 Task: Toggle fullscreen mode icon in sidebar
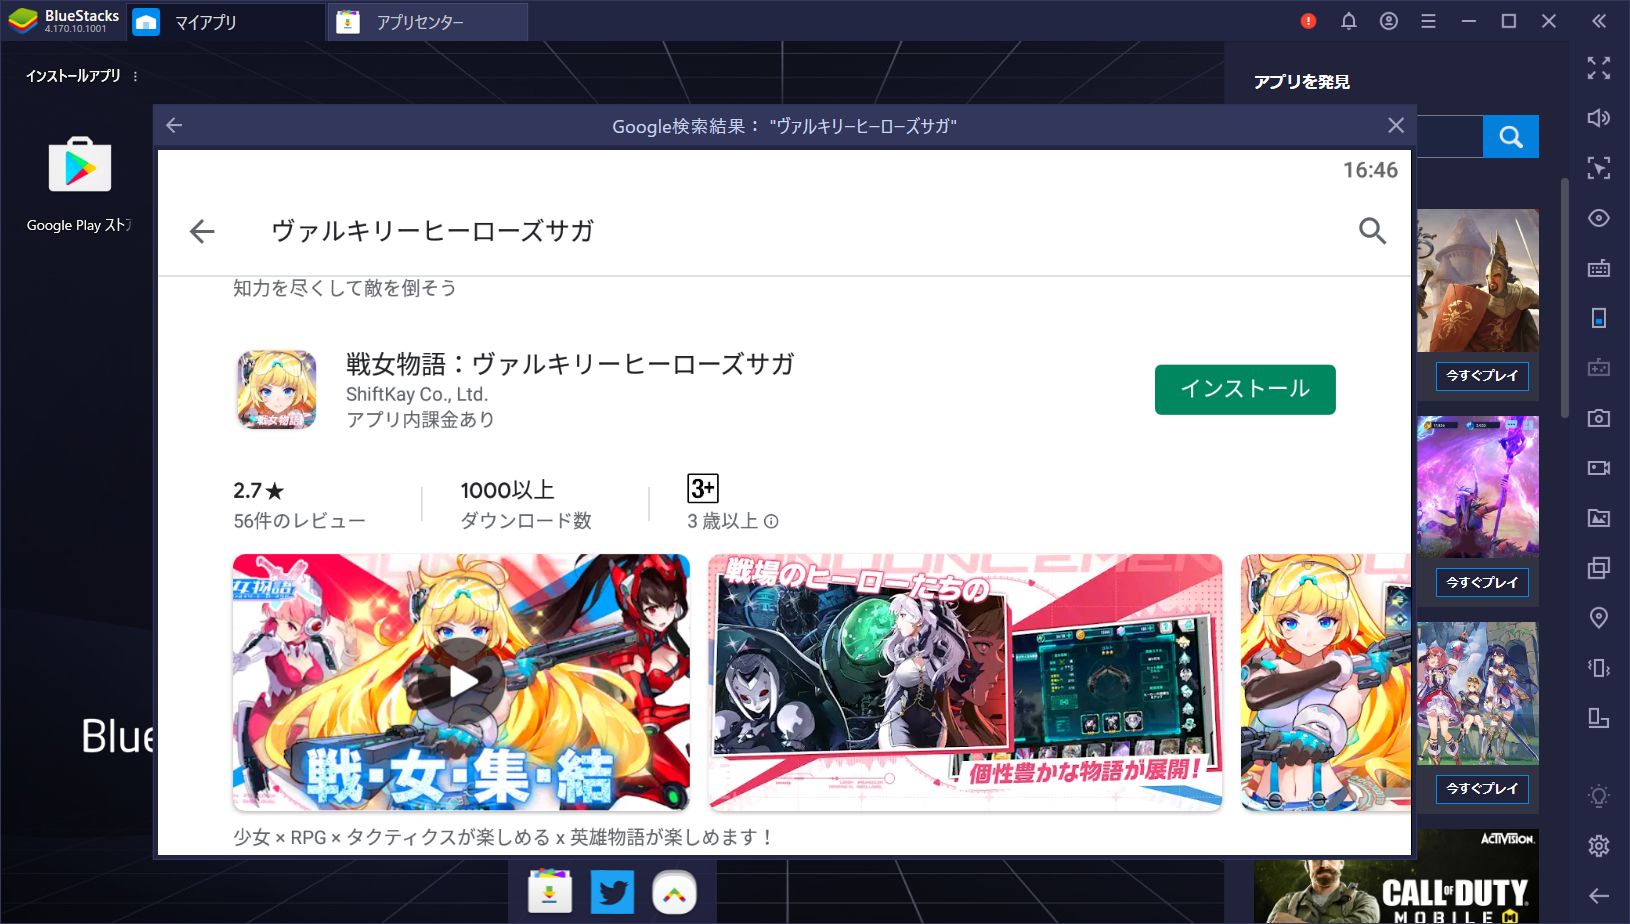click(x=1599, y=67)
